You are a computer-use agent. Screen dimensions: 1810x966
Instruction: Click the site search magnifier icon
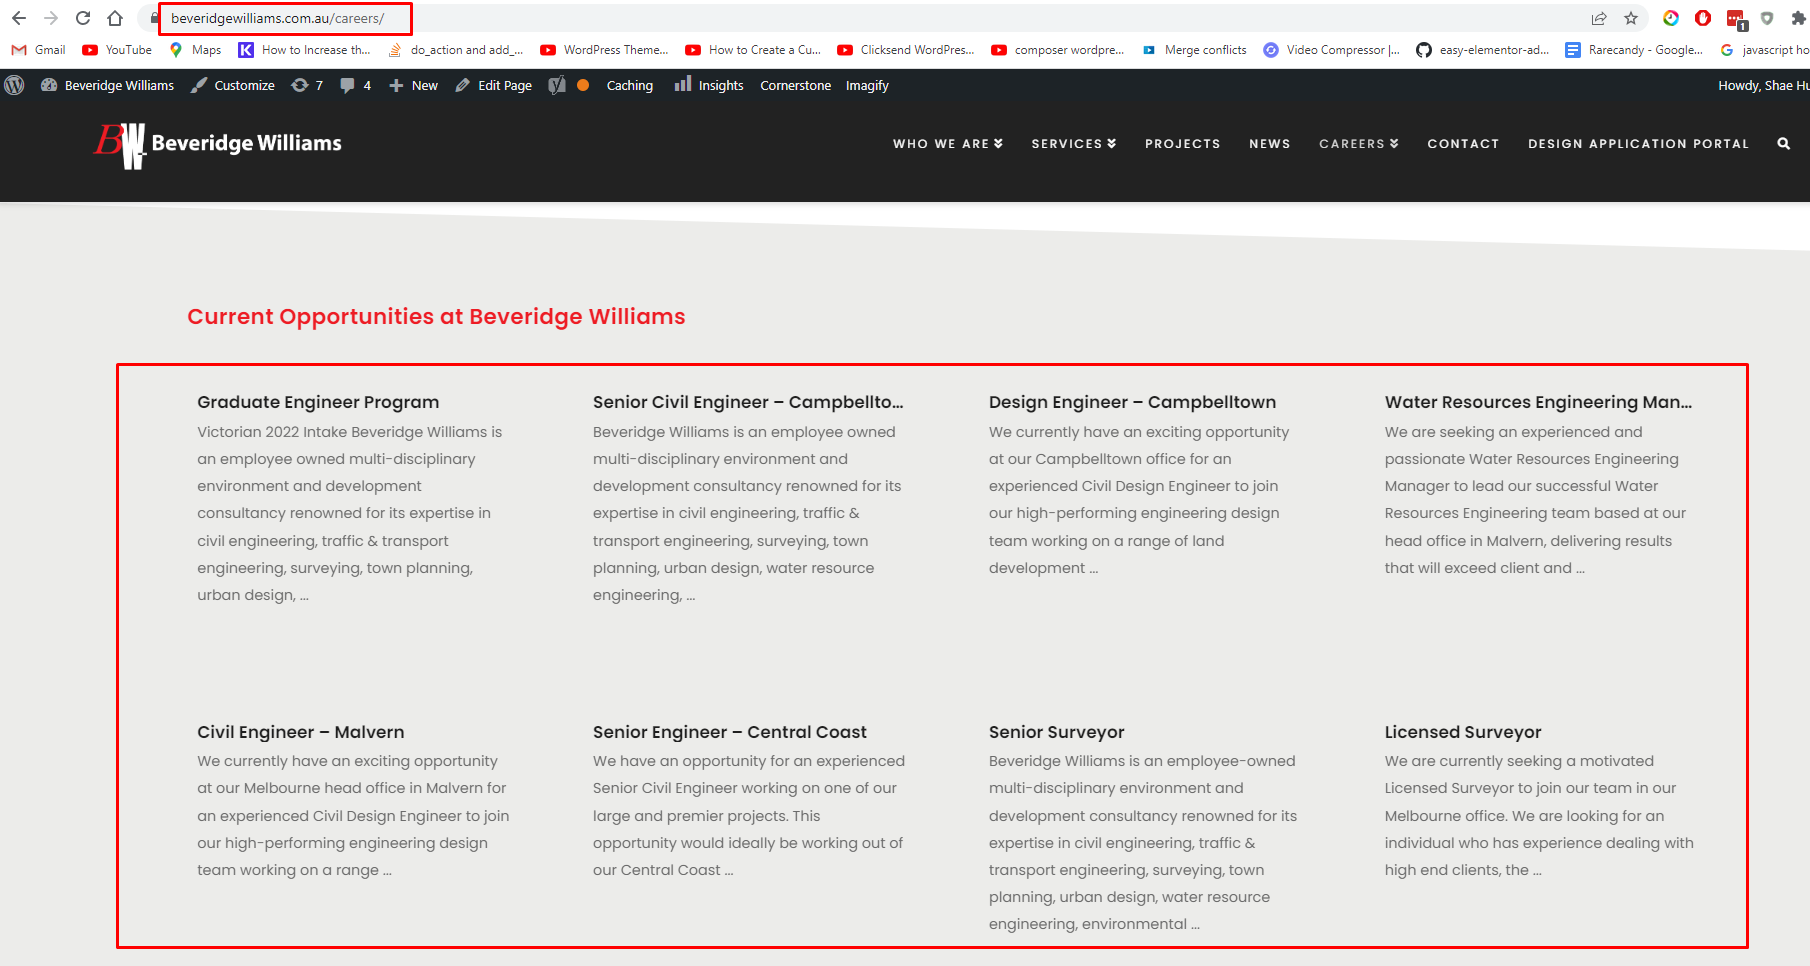click(1783, 144)
